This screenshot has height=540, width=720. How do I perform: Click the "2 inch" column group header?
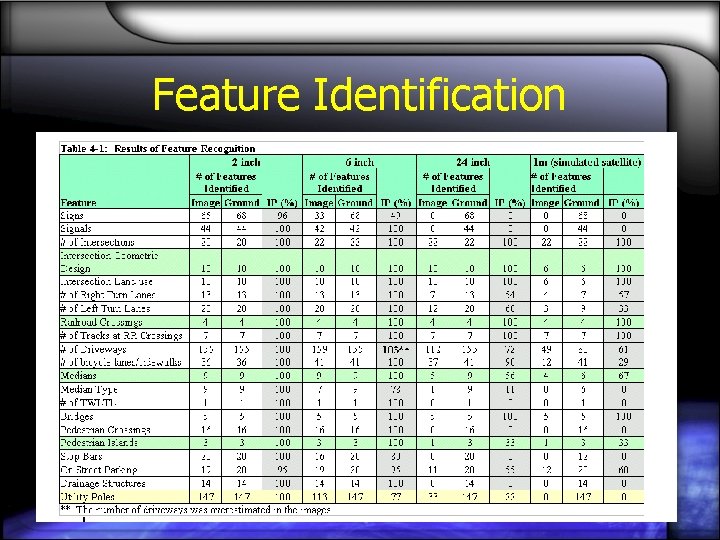pyautogui.click(x=246, y=162)
